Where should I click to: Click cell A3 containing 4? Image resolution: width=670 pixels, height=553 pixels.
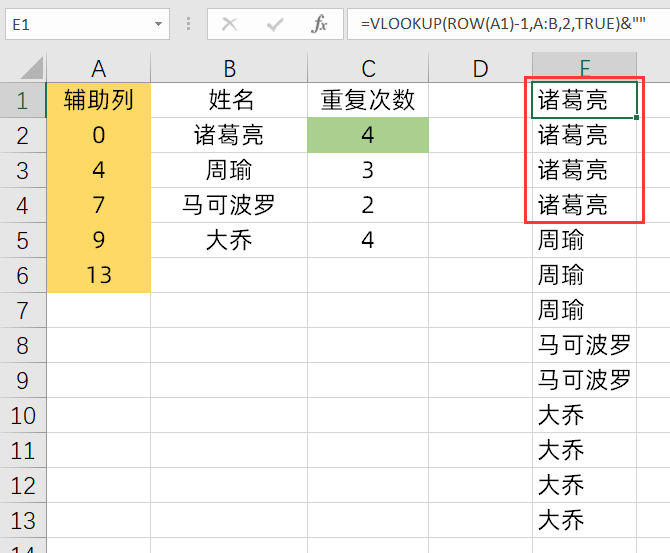point(99,171)
